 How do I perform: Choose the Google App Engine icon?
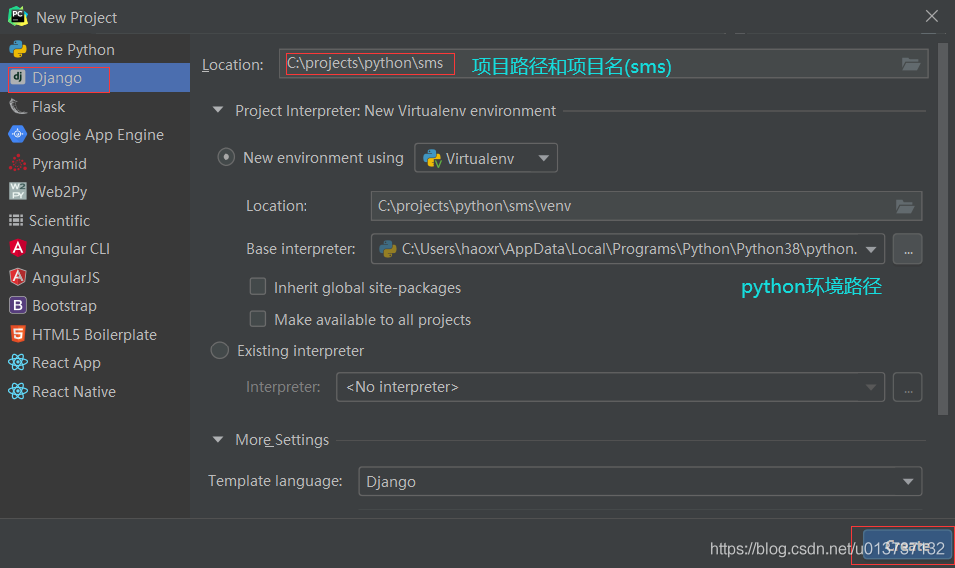tap(17, 134)
